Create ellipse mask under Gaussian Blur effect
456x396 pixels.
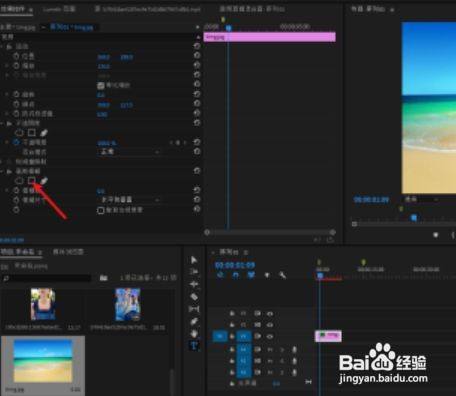[x=19, y=181]
